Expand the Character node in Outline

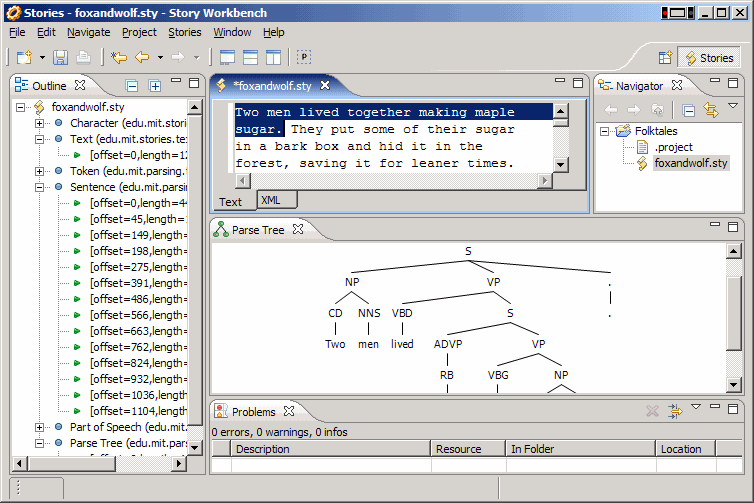40,123
